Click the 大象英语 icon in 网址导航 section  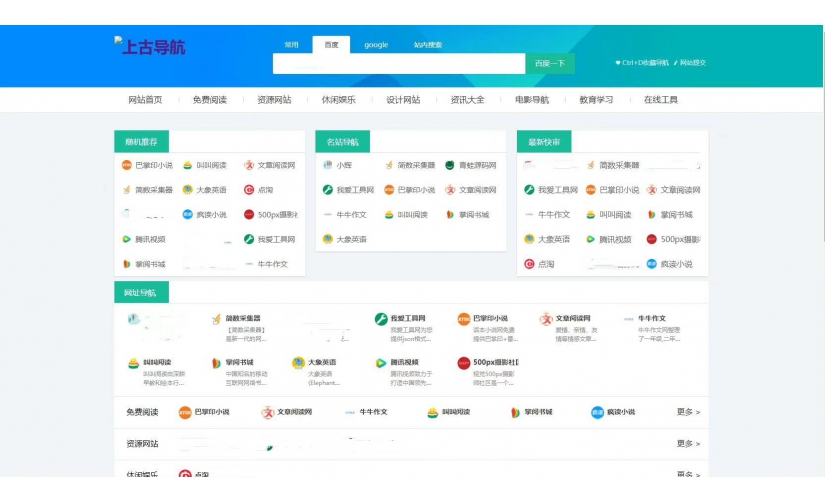(298, 363)
